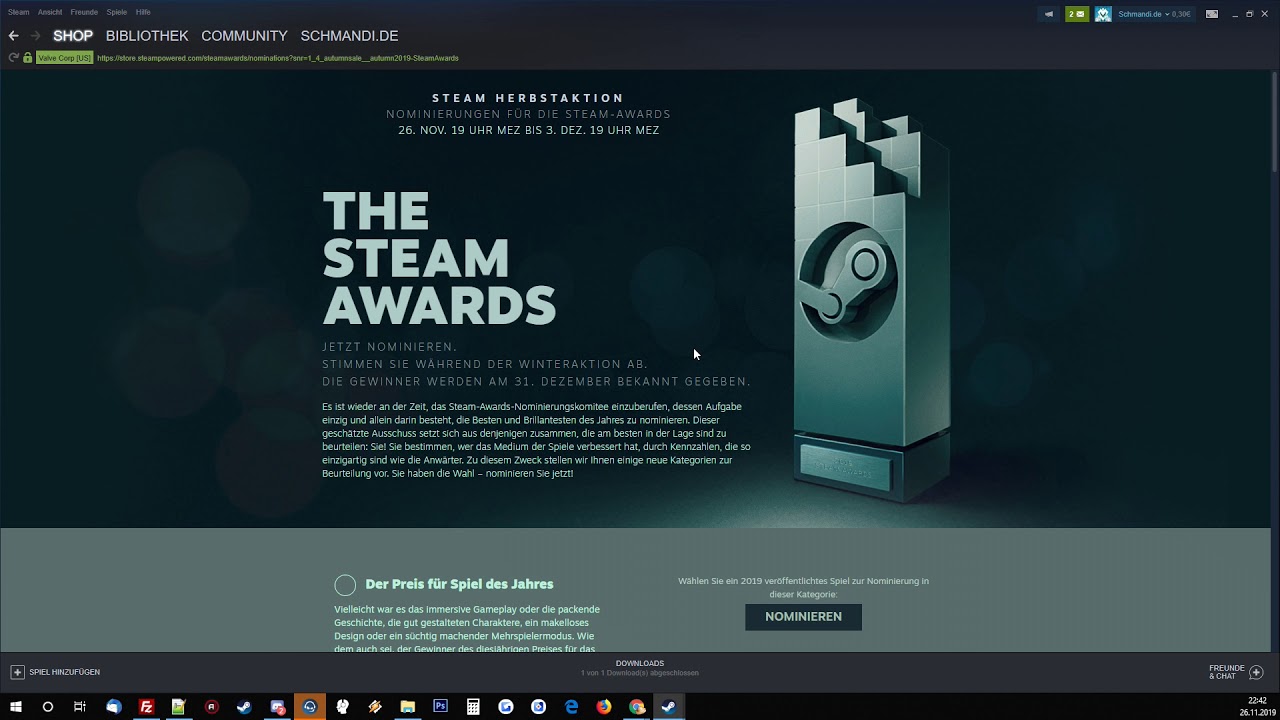1280x720 pixels.
Task: Click the store URL address field
Action: click(278, 58)
